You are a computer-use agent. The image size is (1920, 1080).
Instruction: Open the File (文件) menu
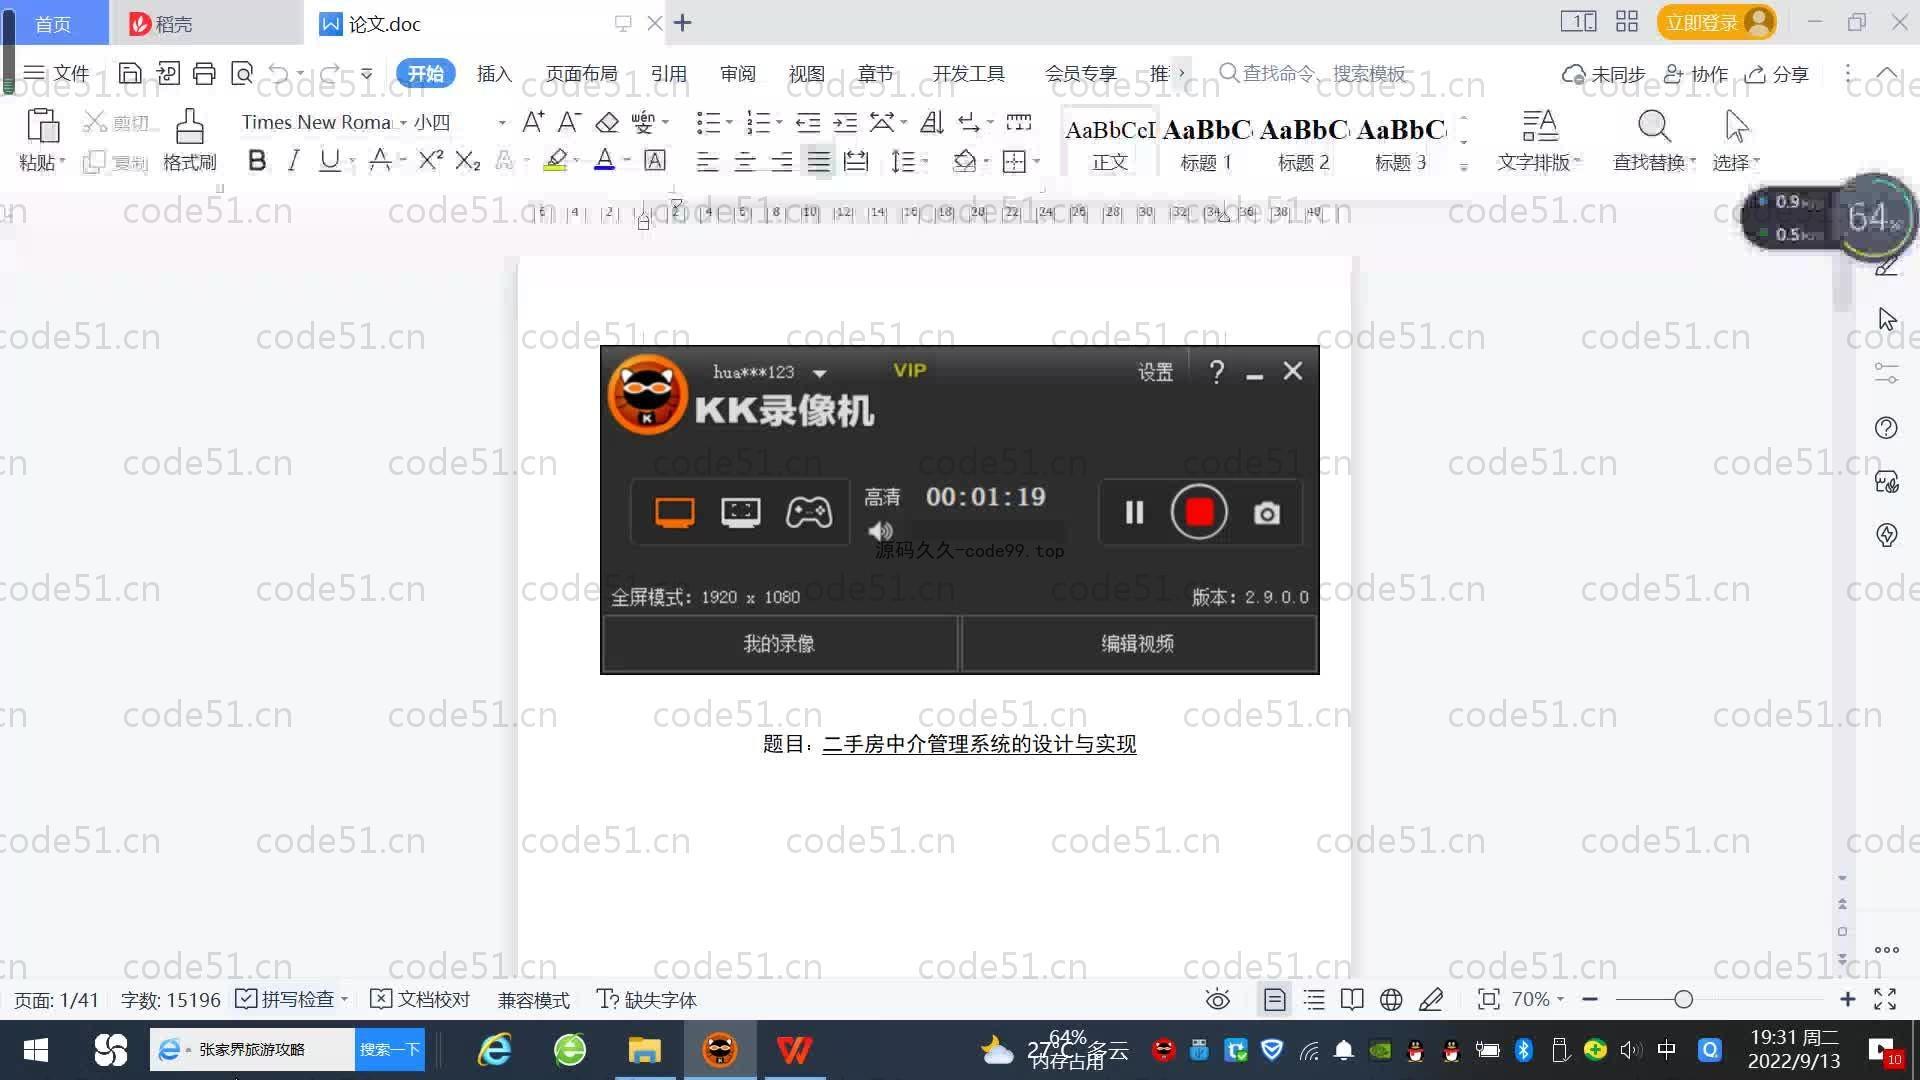tap(57, 73)
